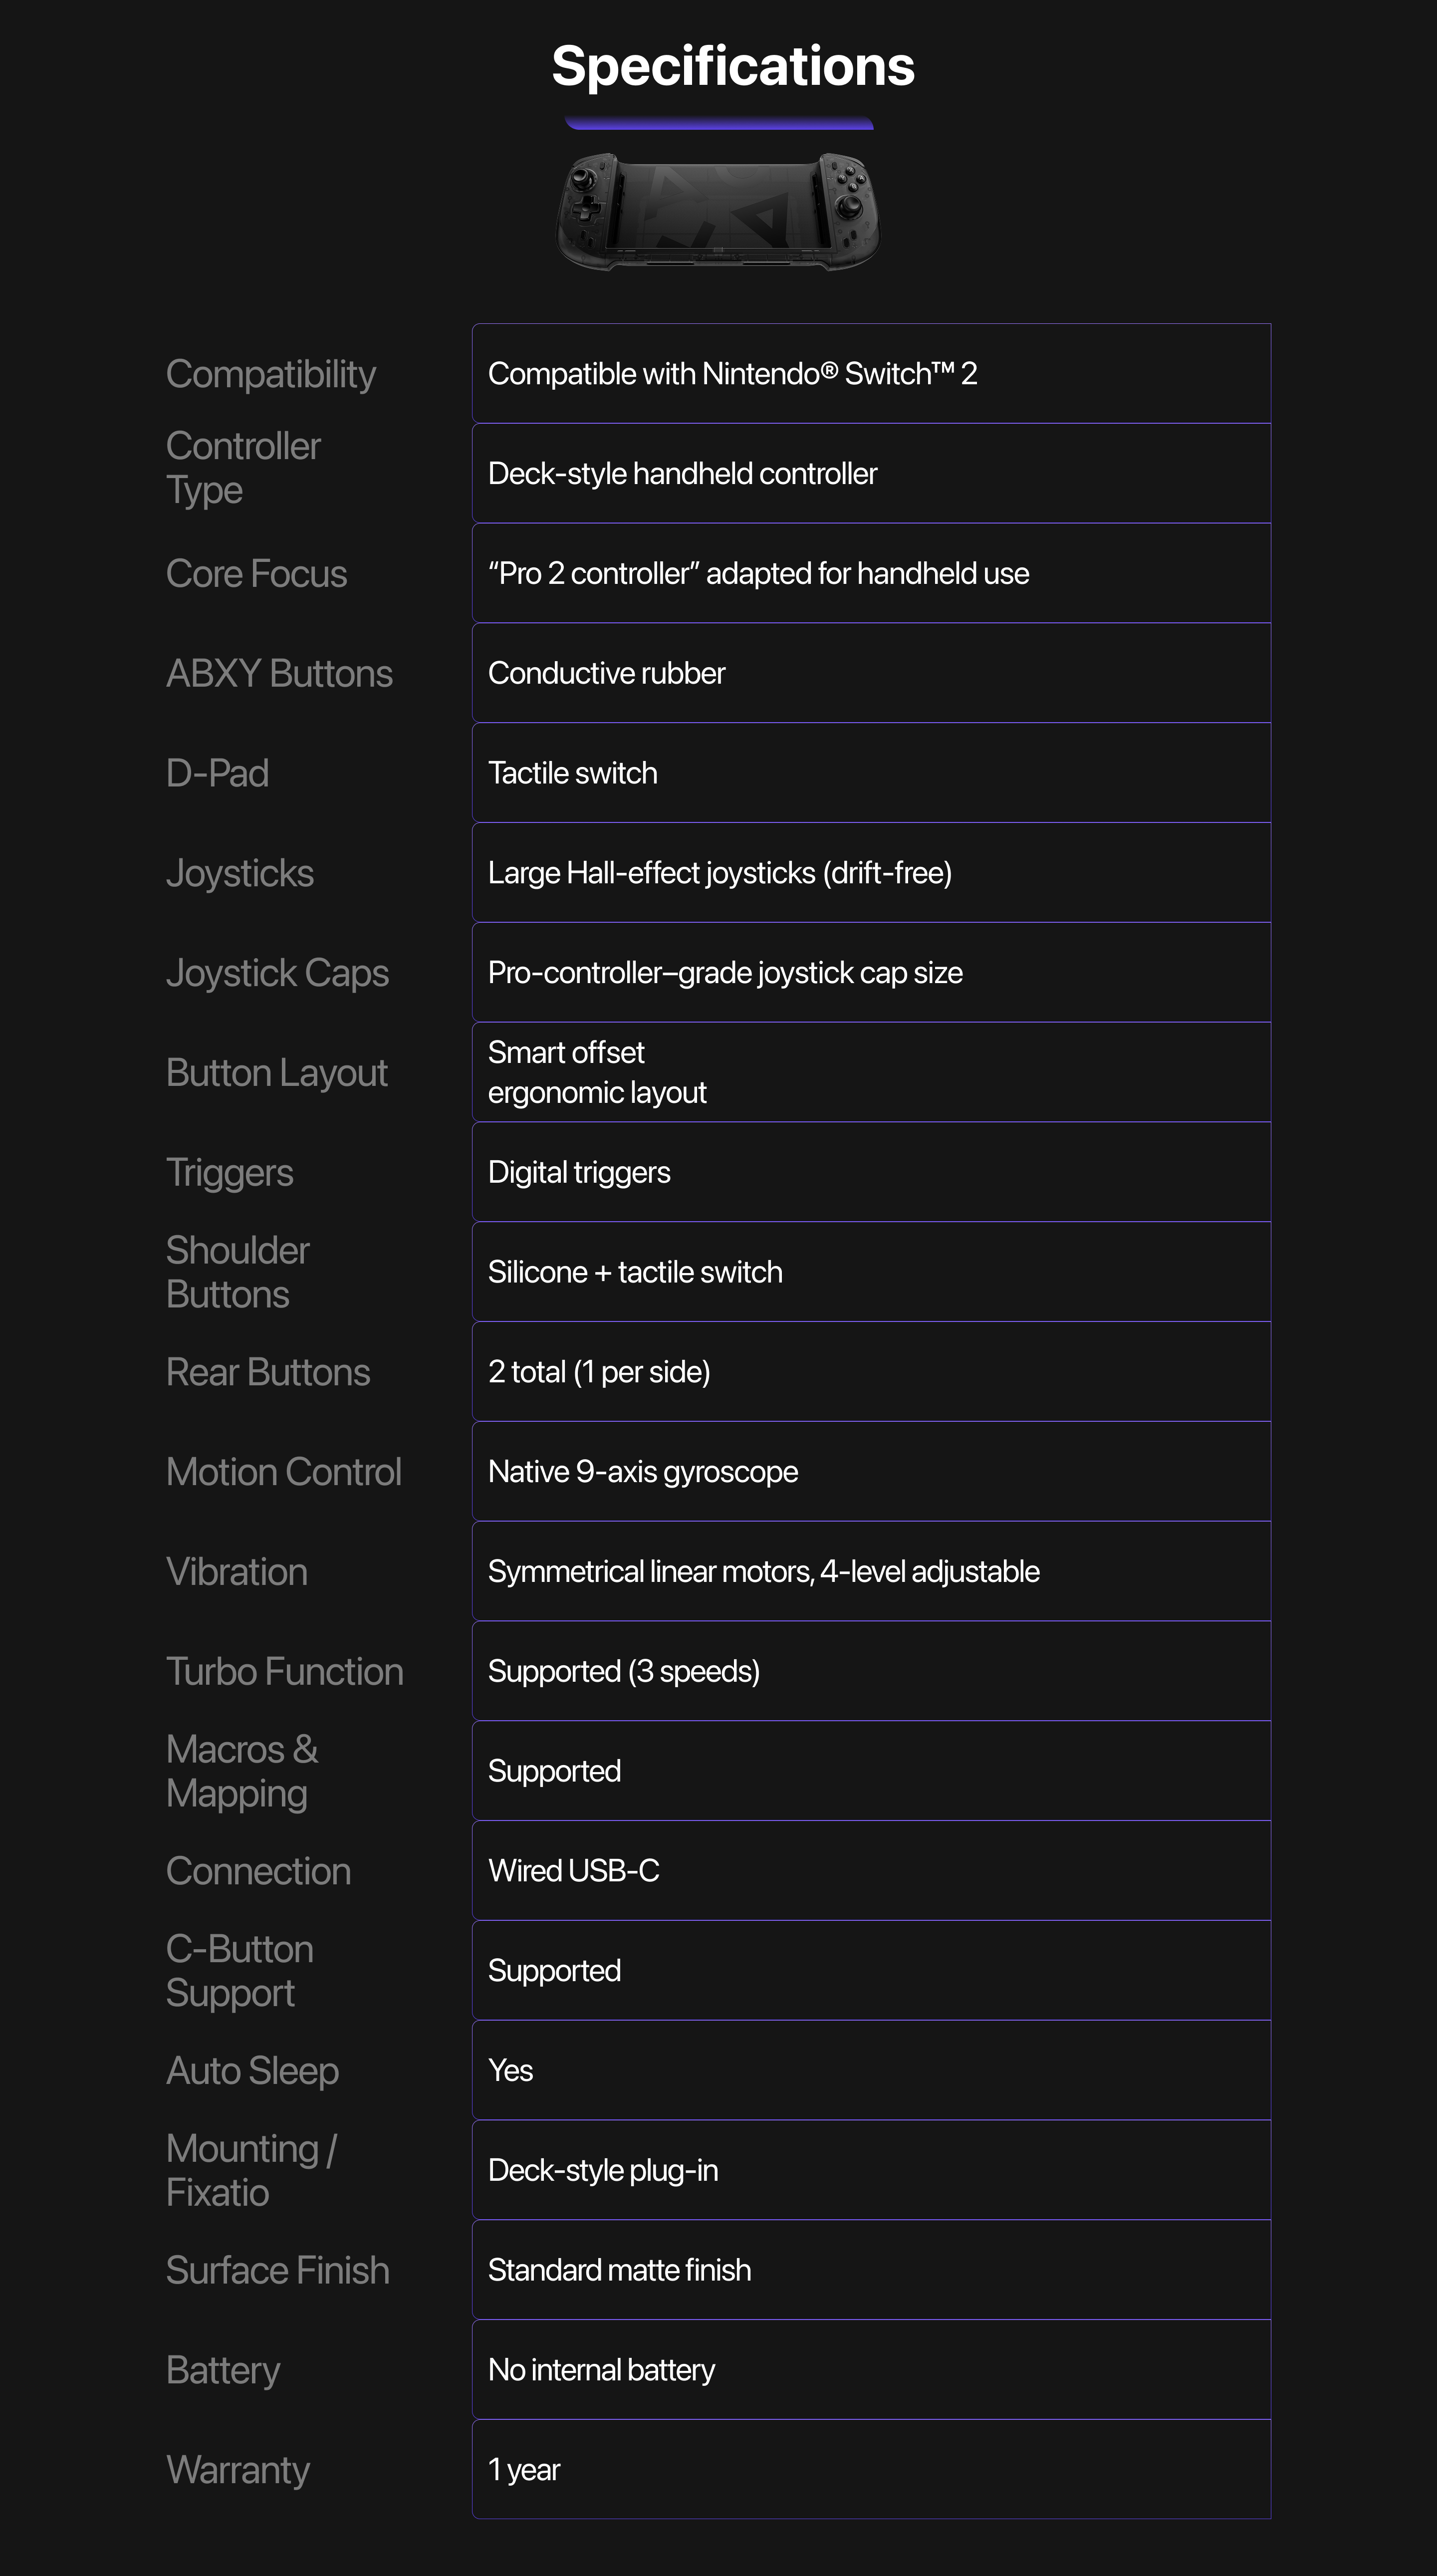Click the Auto Sleep label
The height and width of the screenshot is (2576, 1437).
pos(252,2071)
